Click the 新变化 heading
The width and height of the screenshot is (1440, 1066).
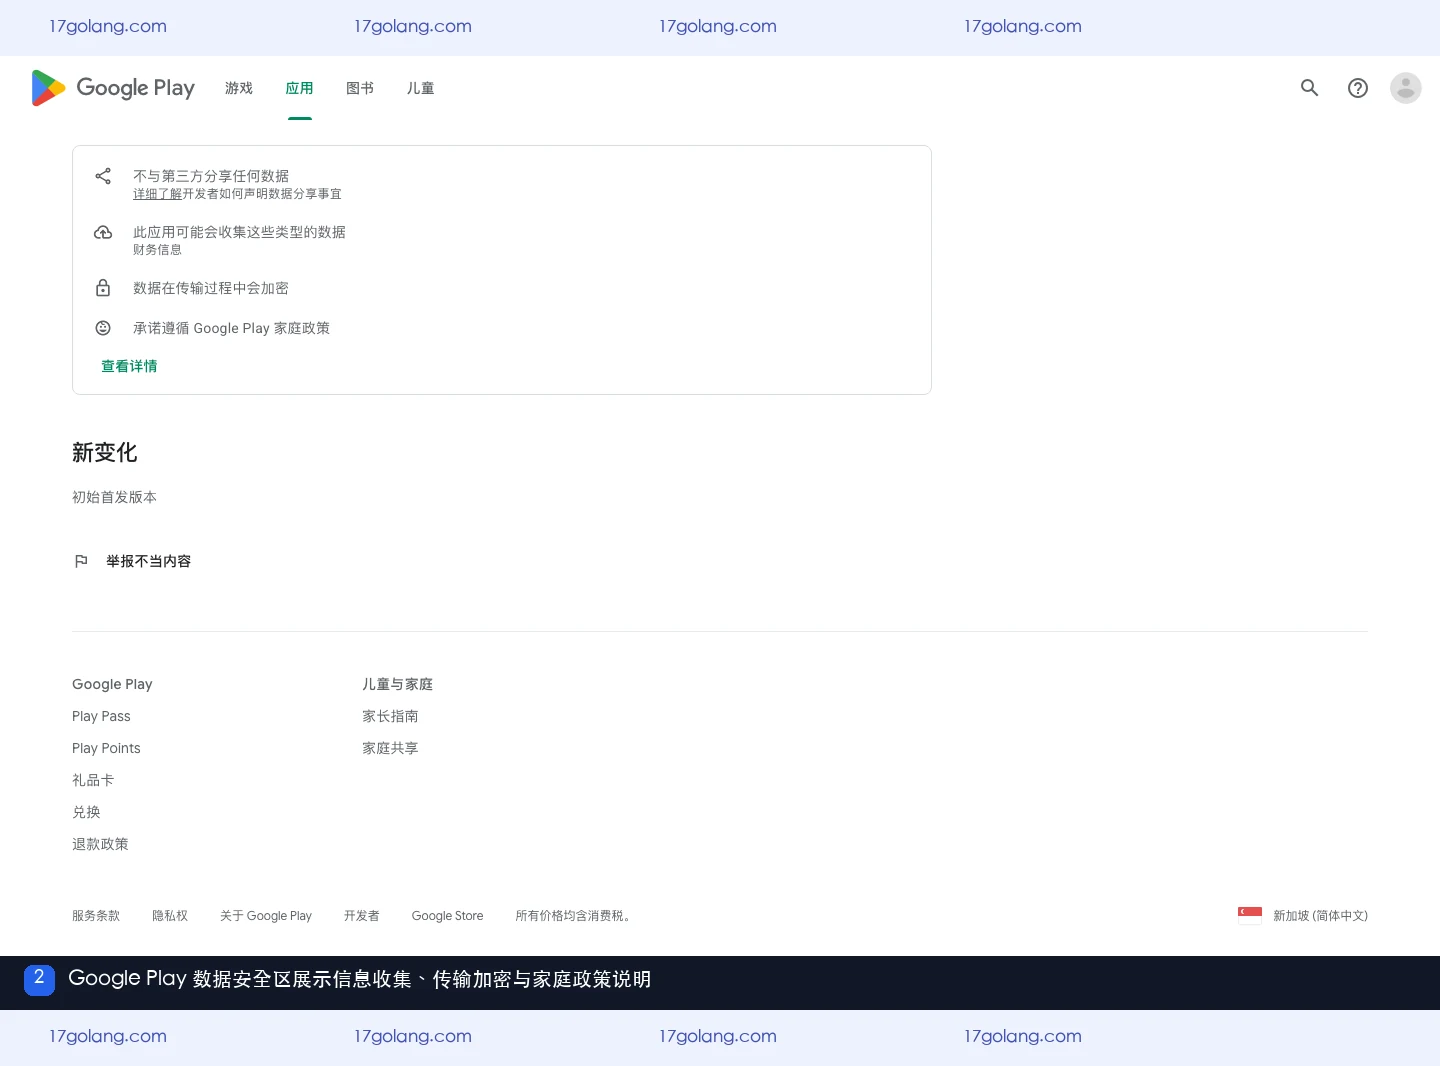(105, 453)
